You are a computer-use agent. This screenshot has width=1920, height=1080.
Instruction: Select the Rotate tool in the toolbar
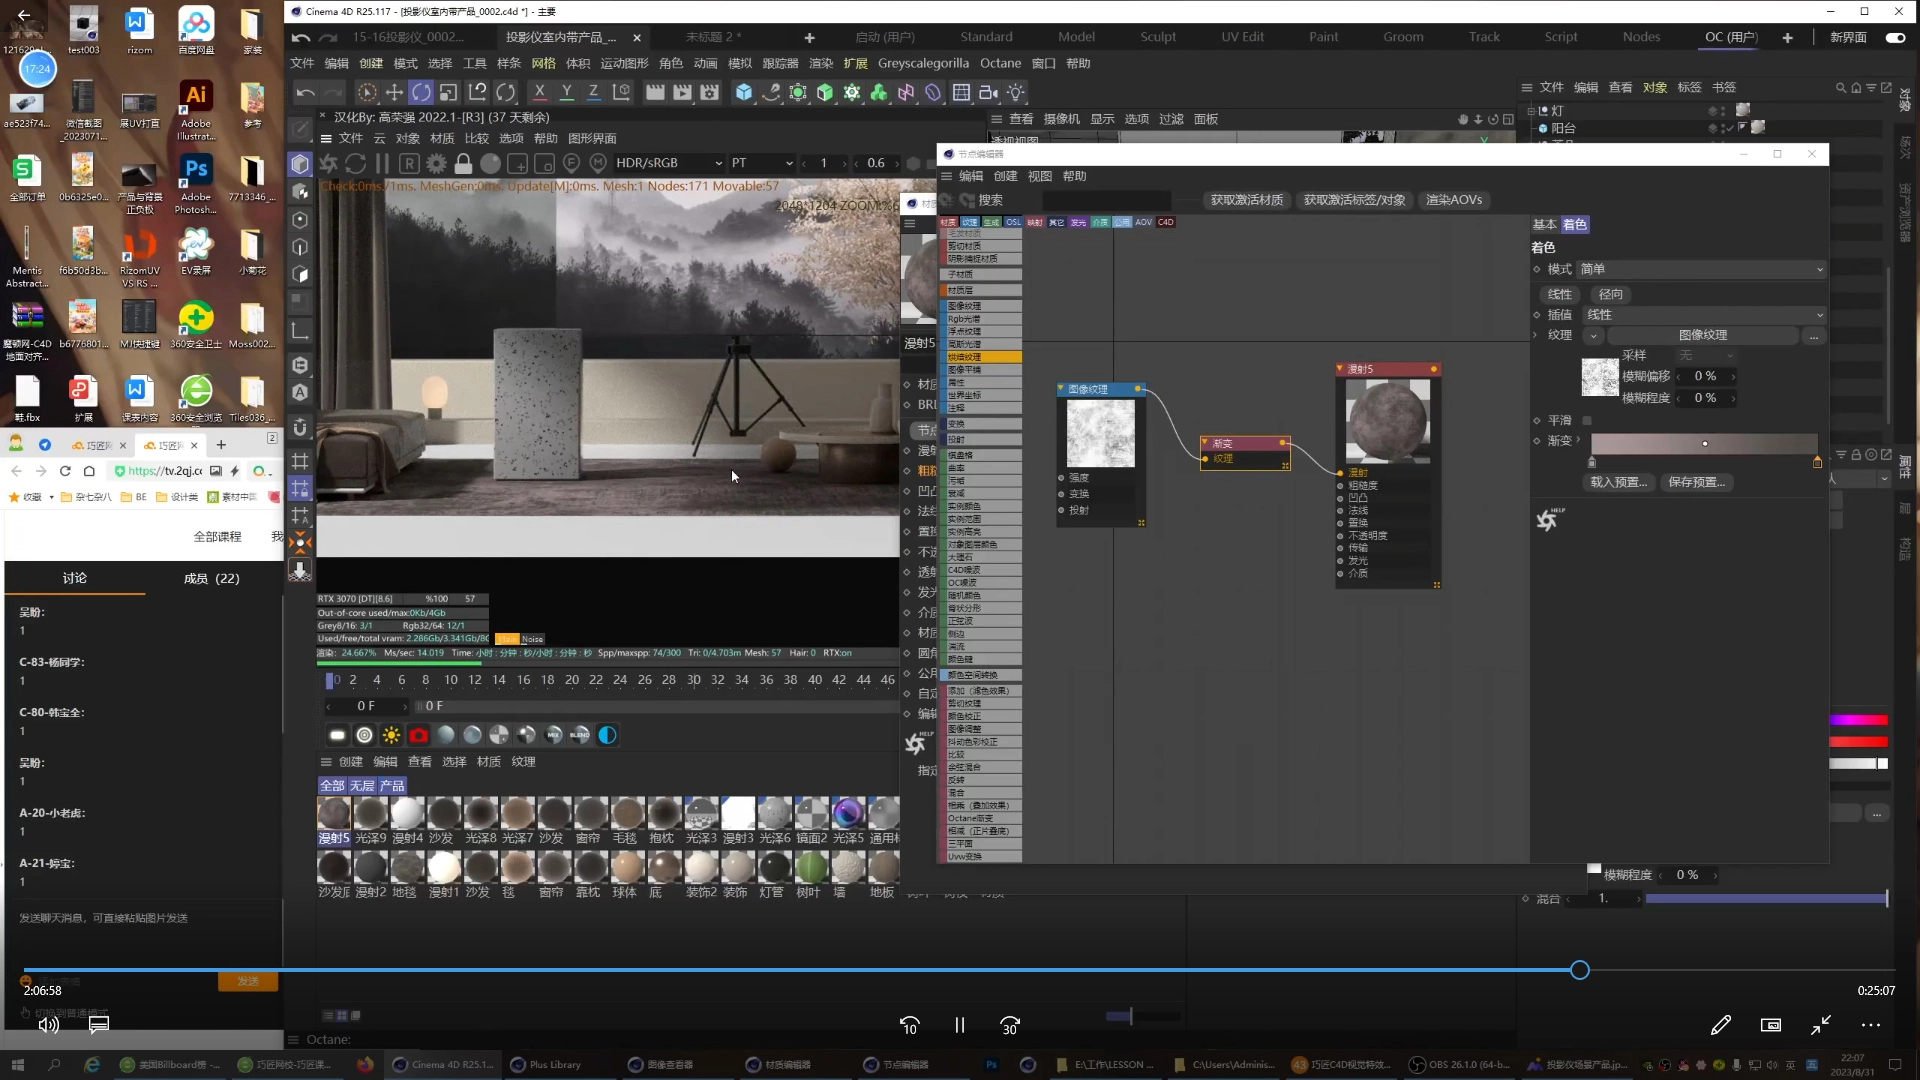click(421, 92)
